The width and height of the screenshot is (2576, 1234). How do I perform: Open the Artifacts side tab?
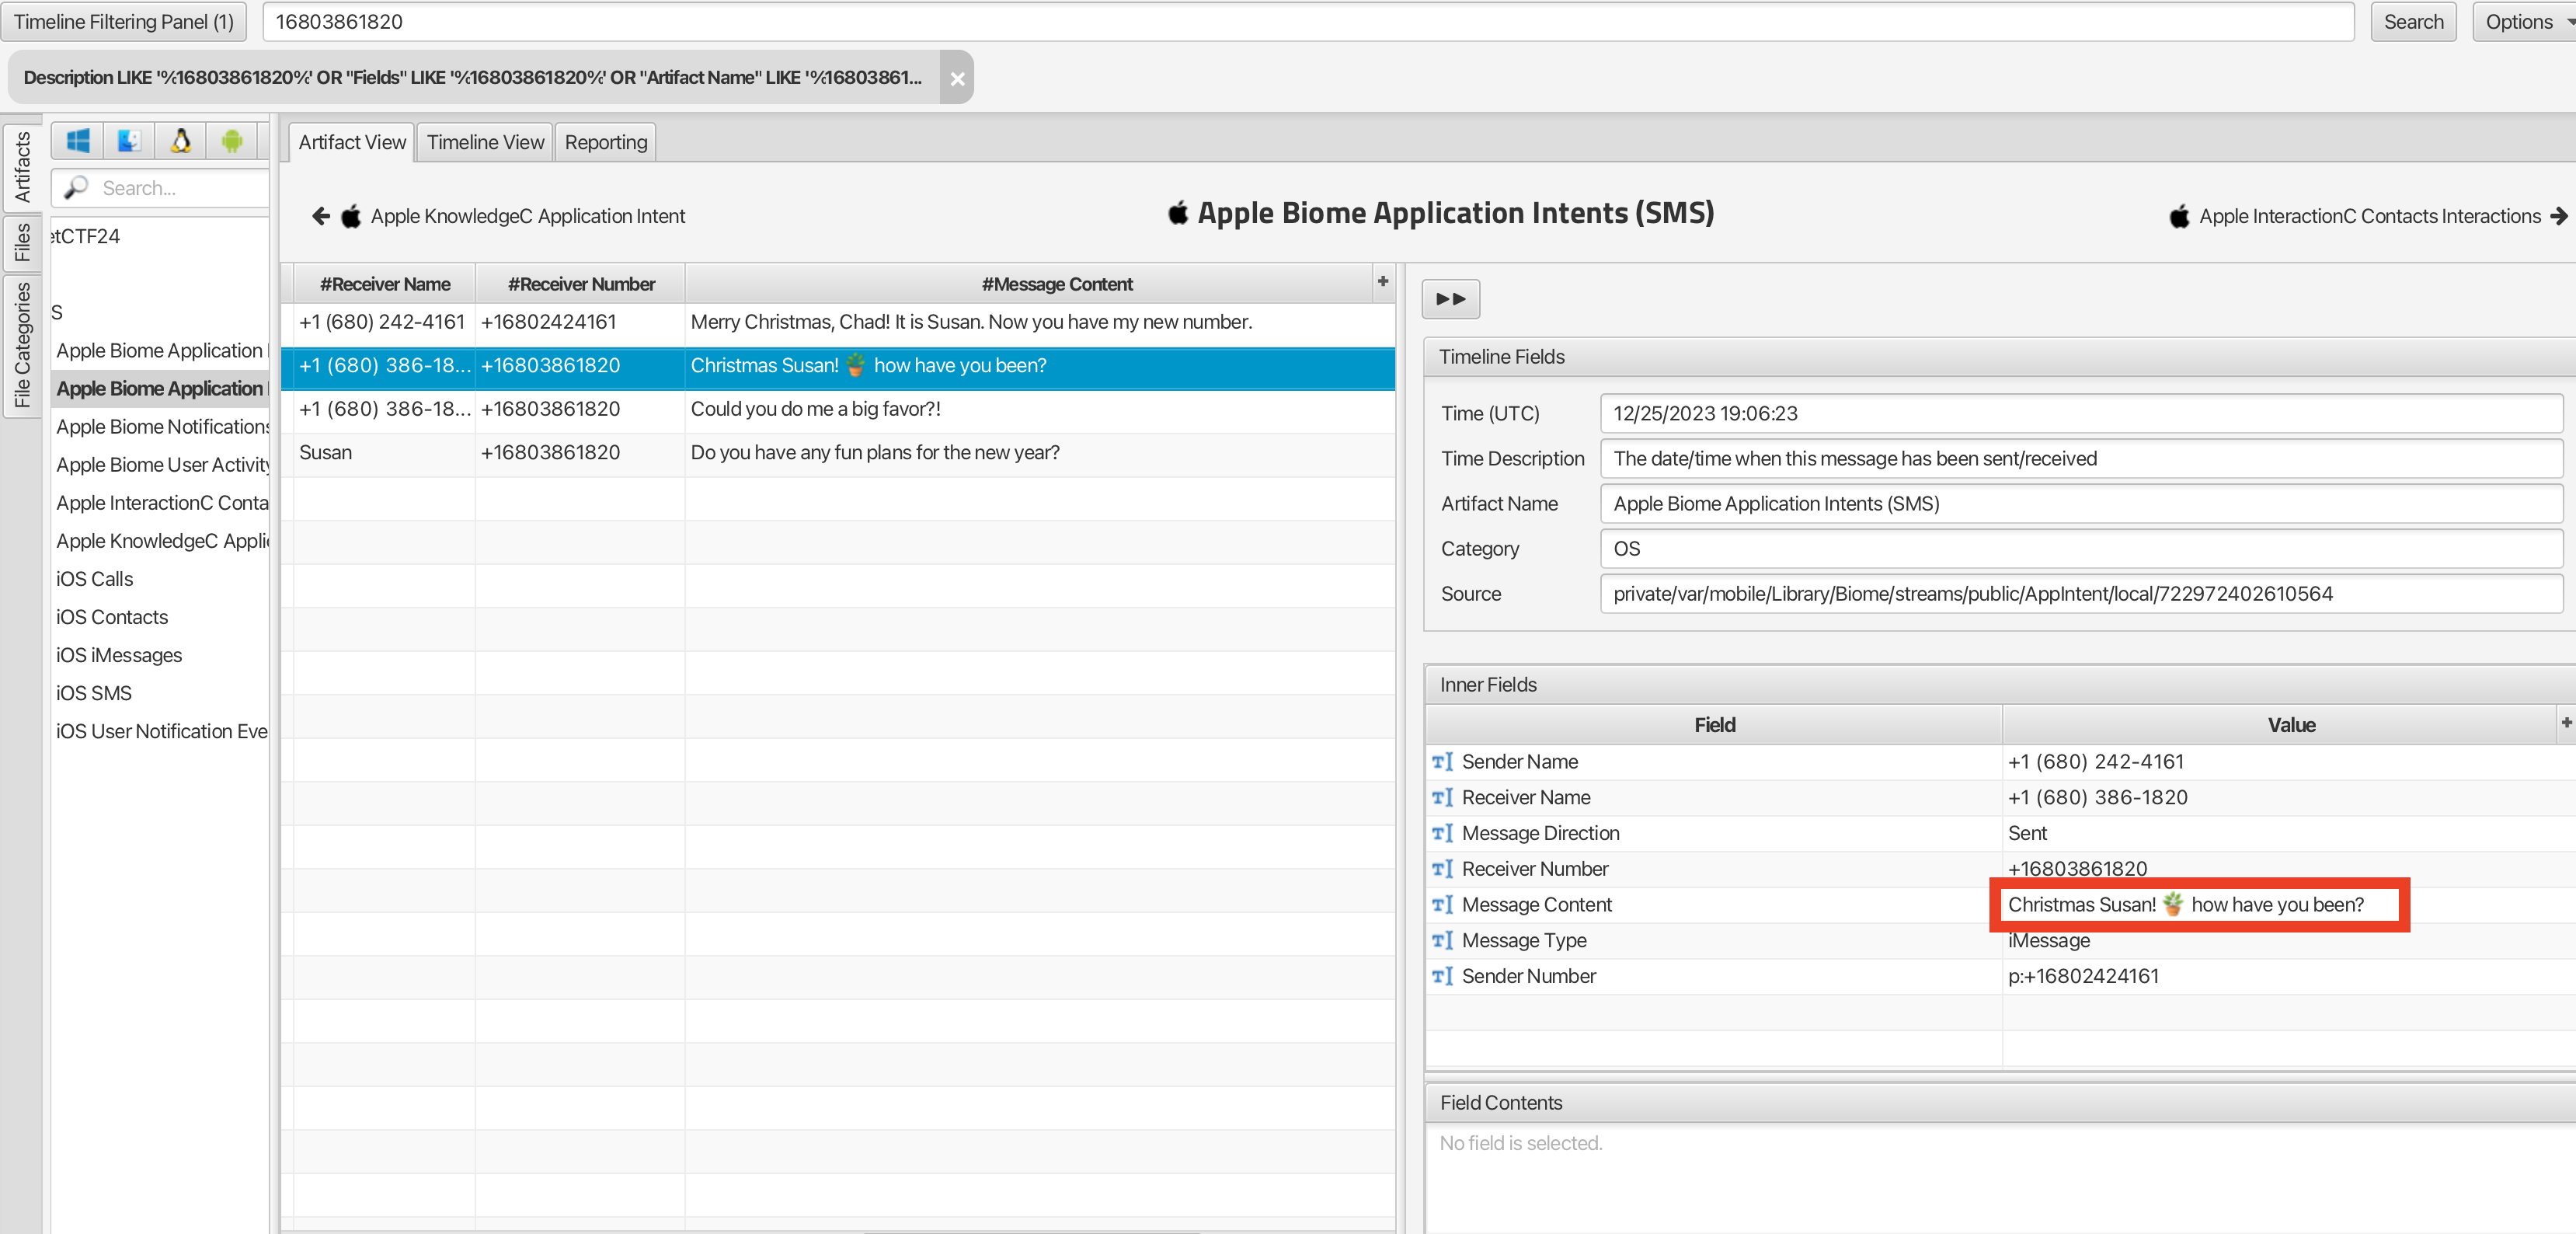click(21, 166)
